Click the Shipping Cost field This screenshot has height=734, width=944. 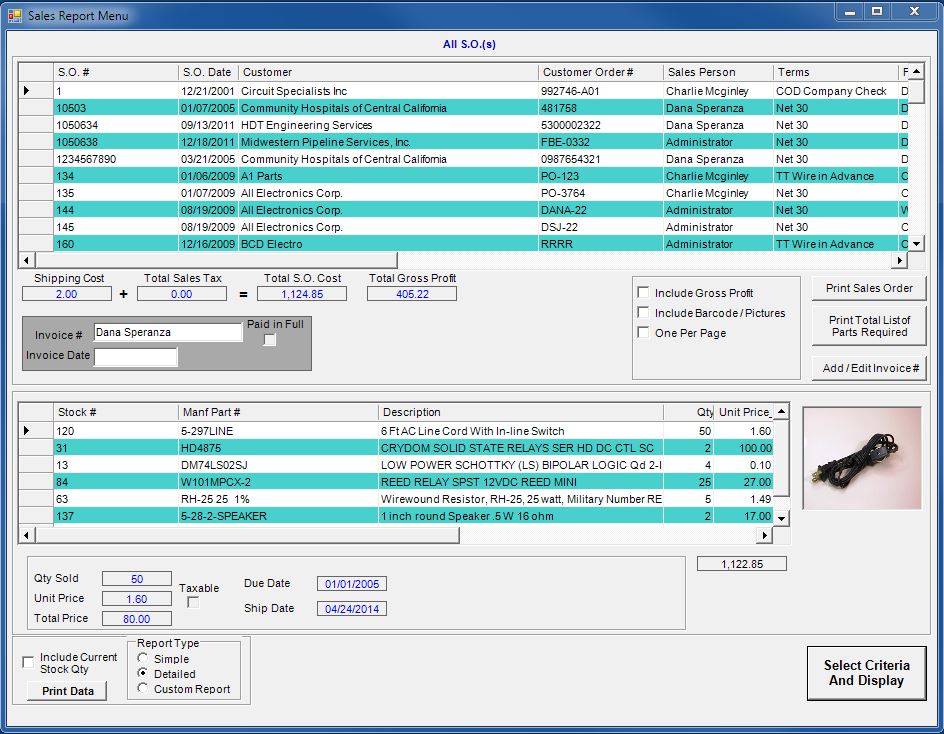point(67,294)
